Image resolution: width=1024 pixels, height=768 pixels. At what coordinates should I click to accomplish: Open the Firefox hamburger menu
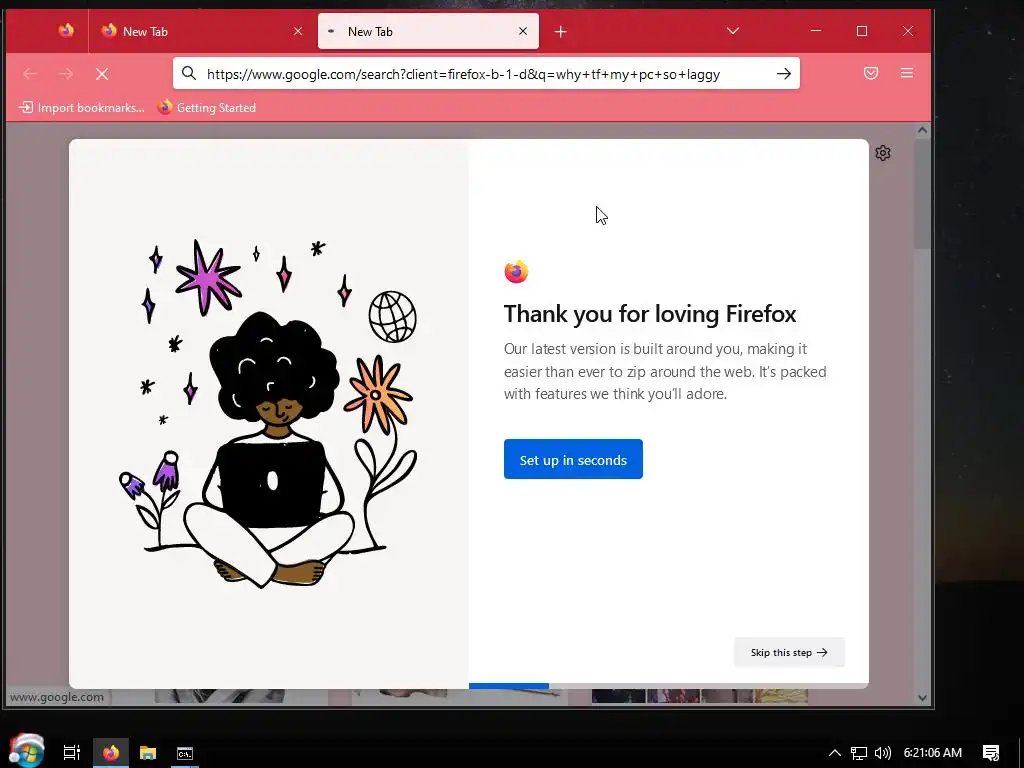click(906, 73)
